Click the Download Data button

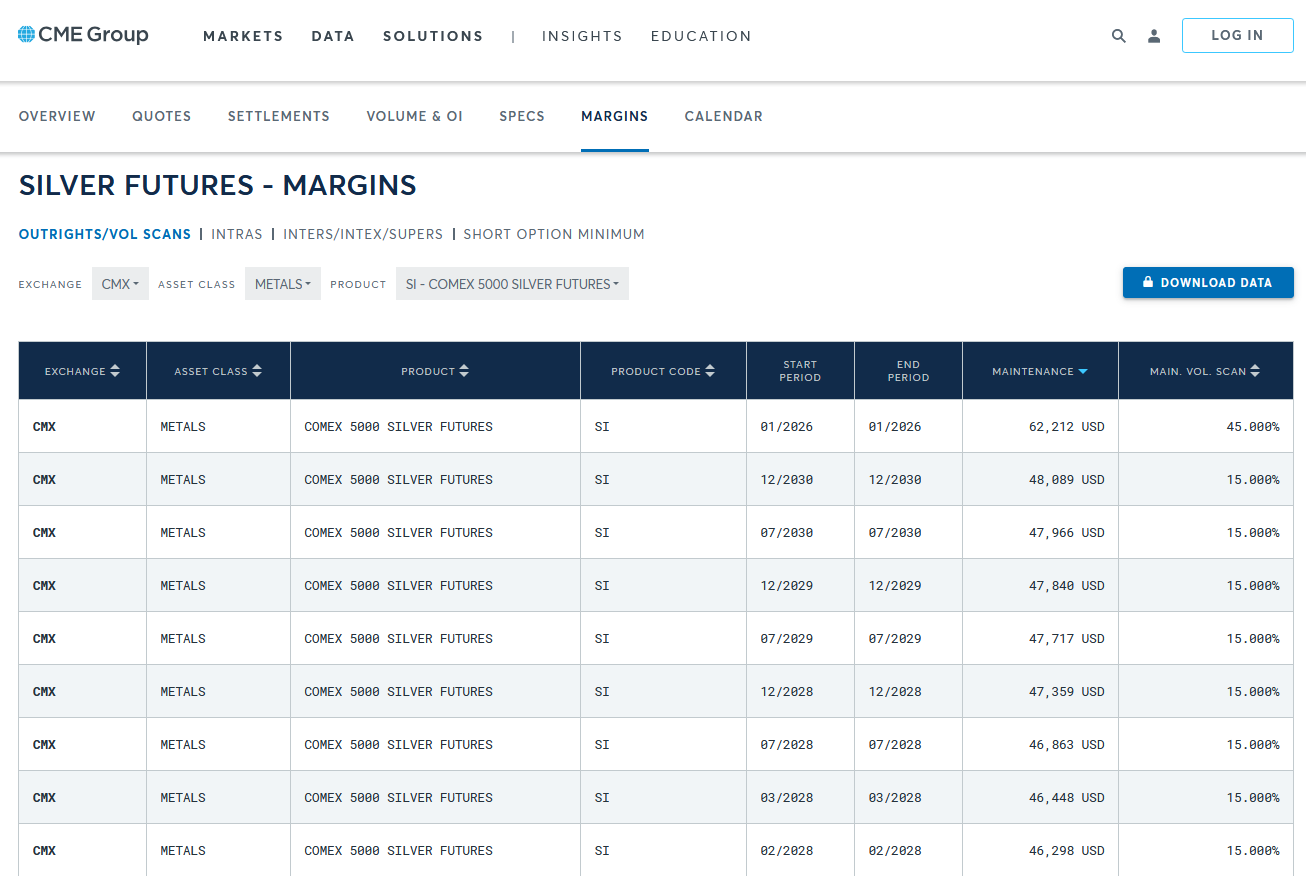click(x=1207, y=283)
